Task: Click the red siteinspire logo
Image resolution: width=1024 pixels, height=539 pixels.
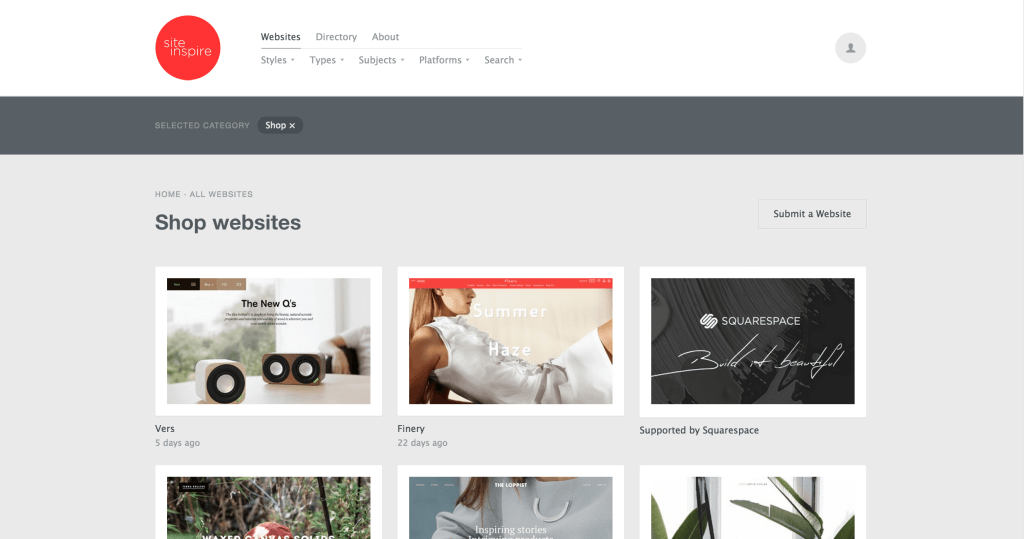Action: tap(187, 48)
